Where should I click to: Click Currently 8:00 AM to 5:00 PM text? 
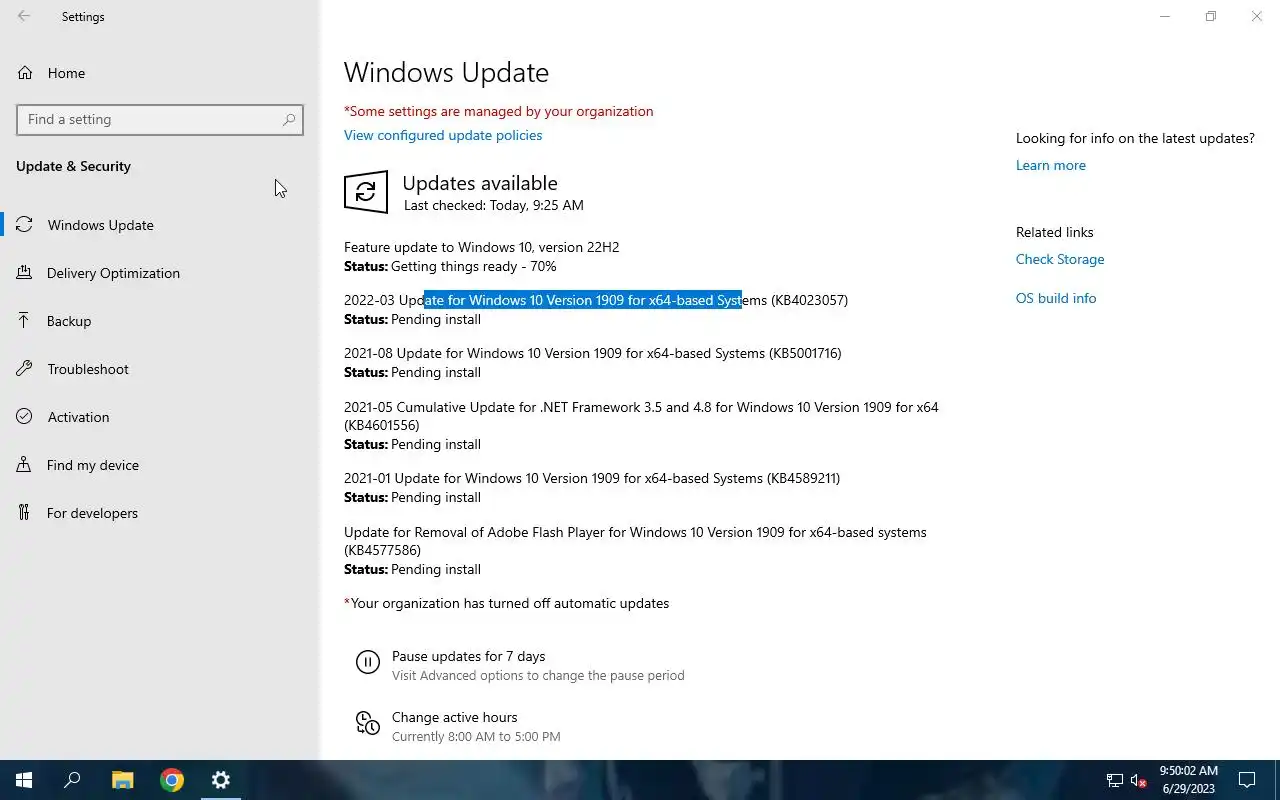pos(476,736)
